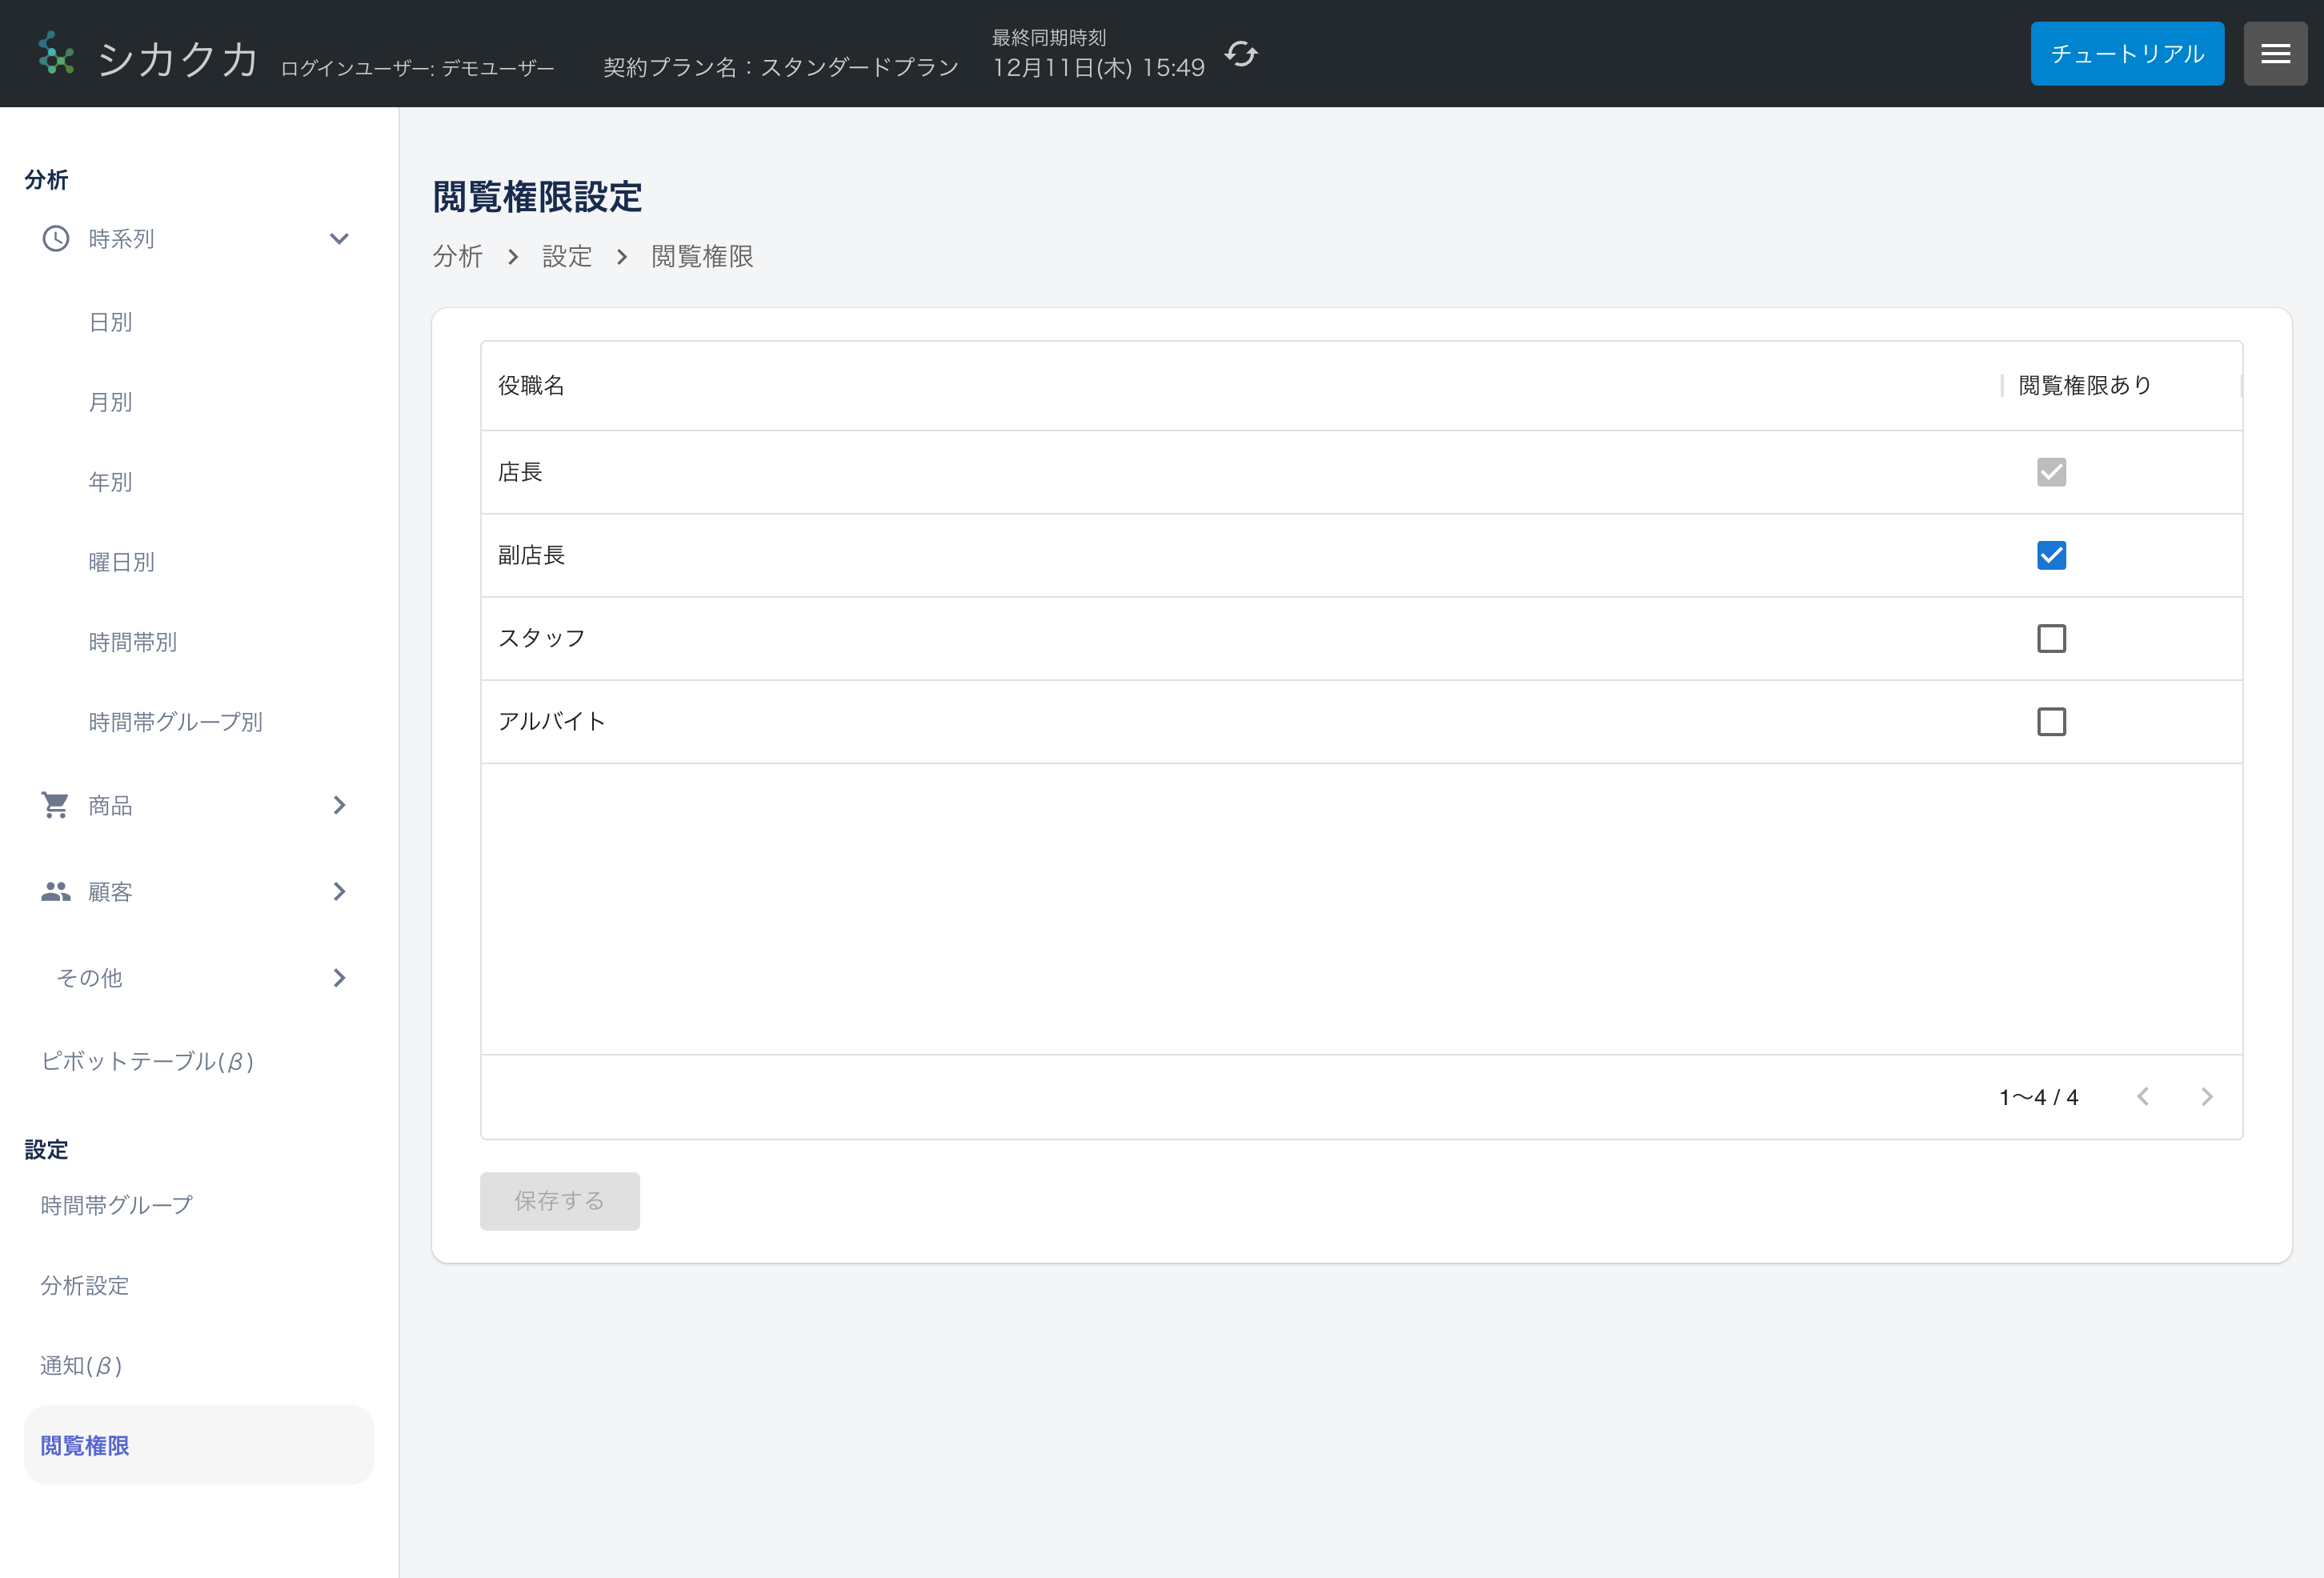Click the 設定 breadcrumb link

(567, 257)
